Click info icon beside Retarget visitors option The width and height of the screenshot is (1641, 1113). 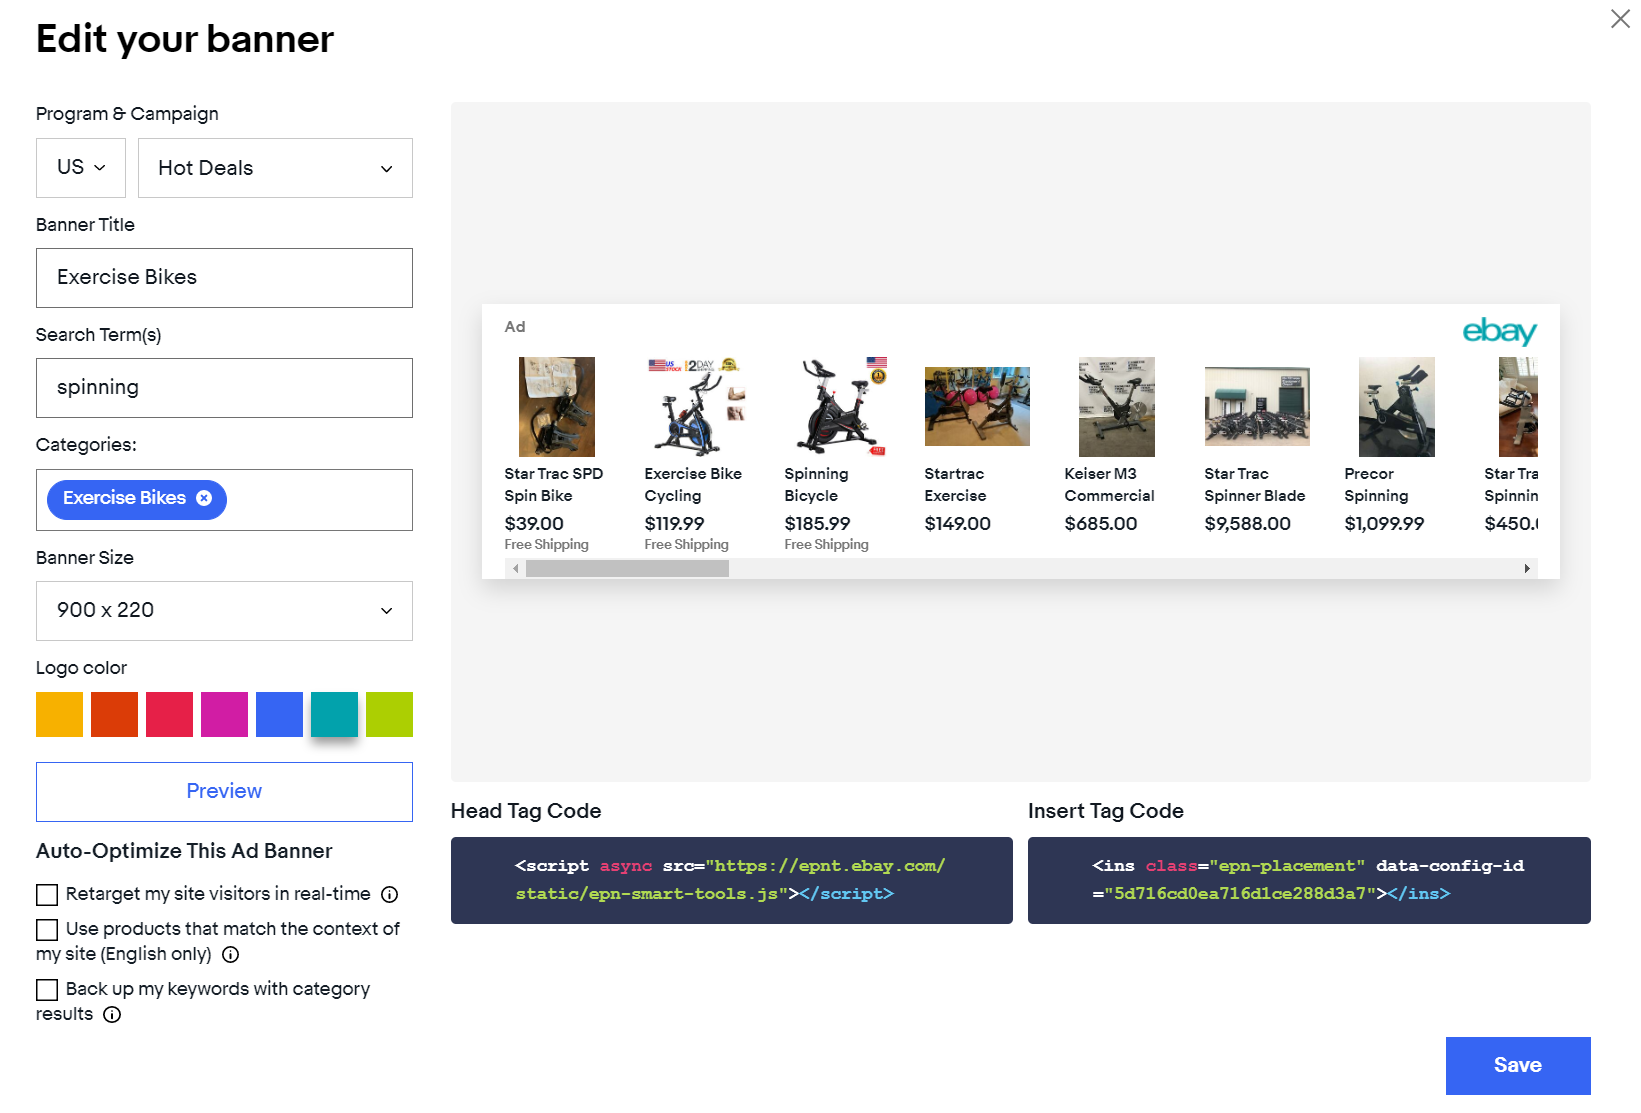tap(390, 895)
